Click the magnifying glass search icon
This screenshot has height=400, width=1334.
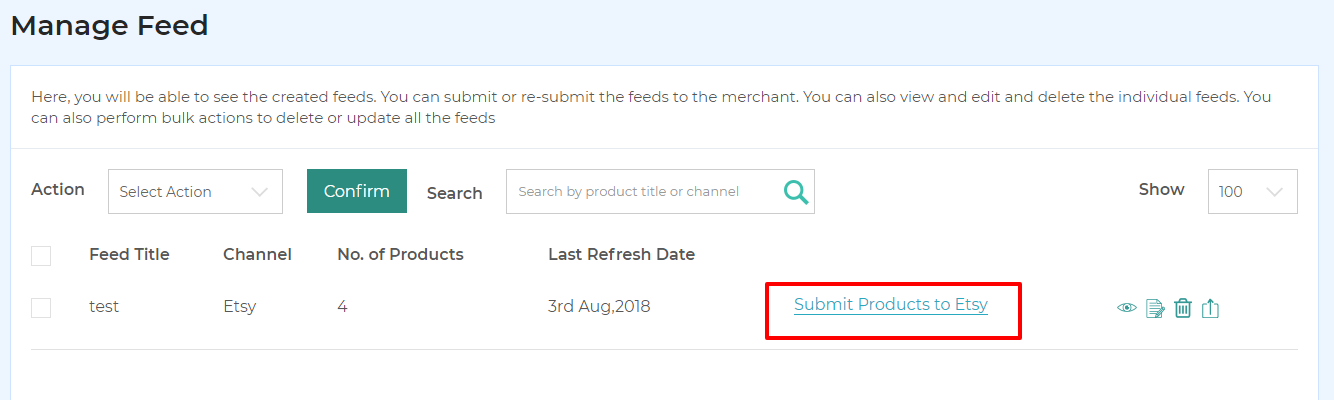coord(796,191)
